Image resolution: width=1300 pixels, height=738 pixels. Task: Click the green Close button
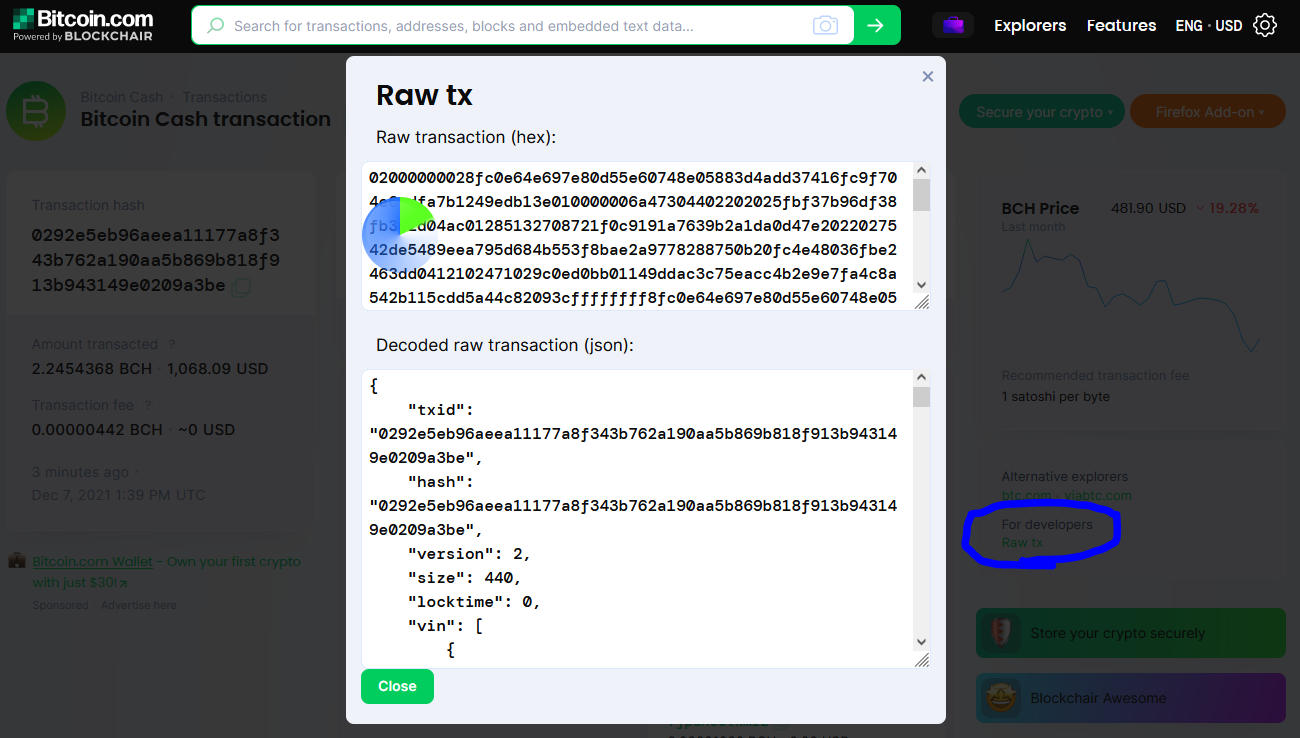coord(397,686)
